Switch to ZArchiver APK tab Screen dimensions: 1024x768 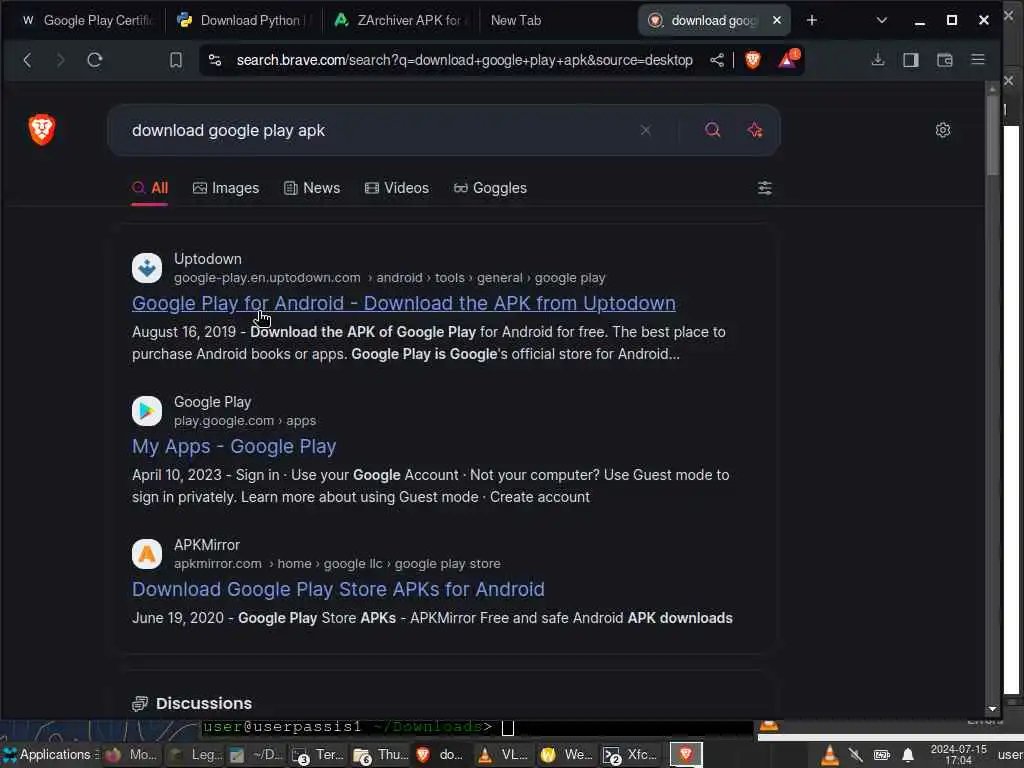click(400, 20)
